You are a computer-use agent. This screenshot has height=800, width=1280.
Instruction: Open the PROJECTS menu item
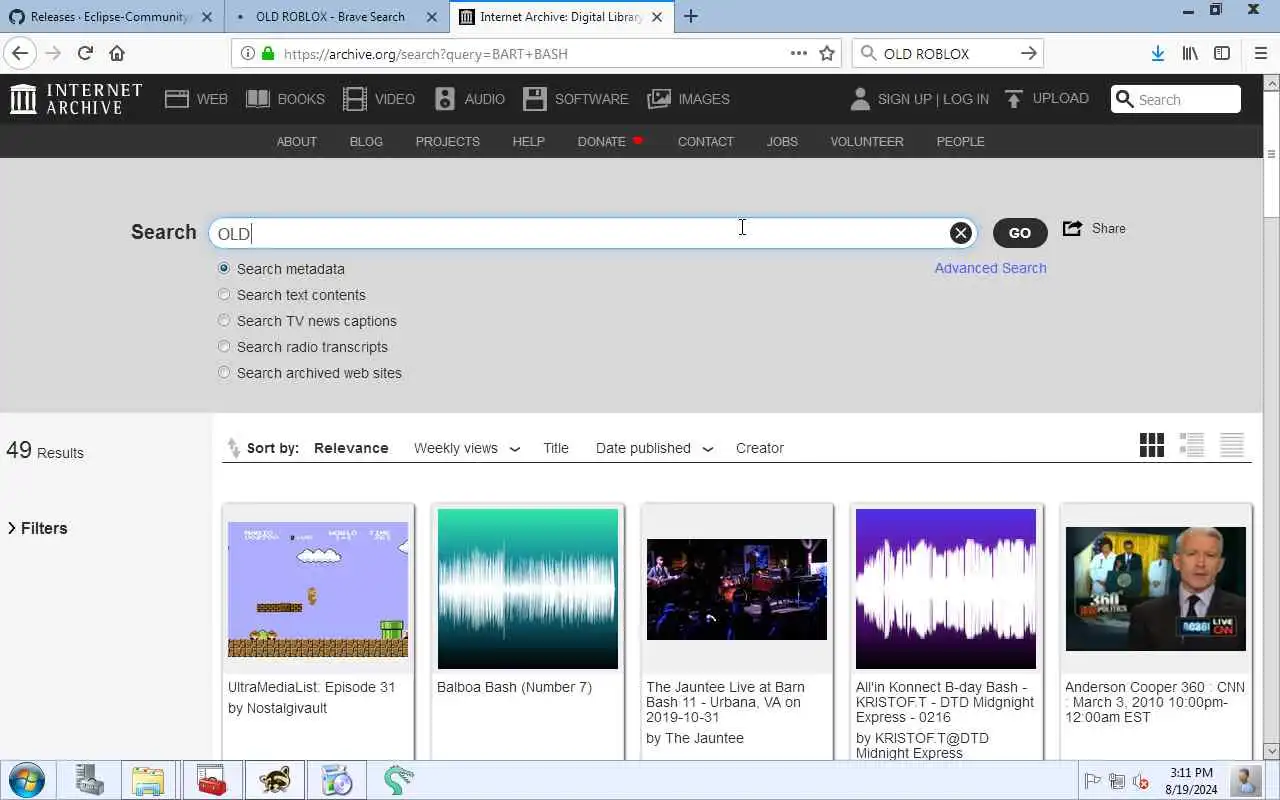click(448, 141)
